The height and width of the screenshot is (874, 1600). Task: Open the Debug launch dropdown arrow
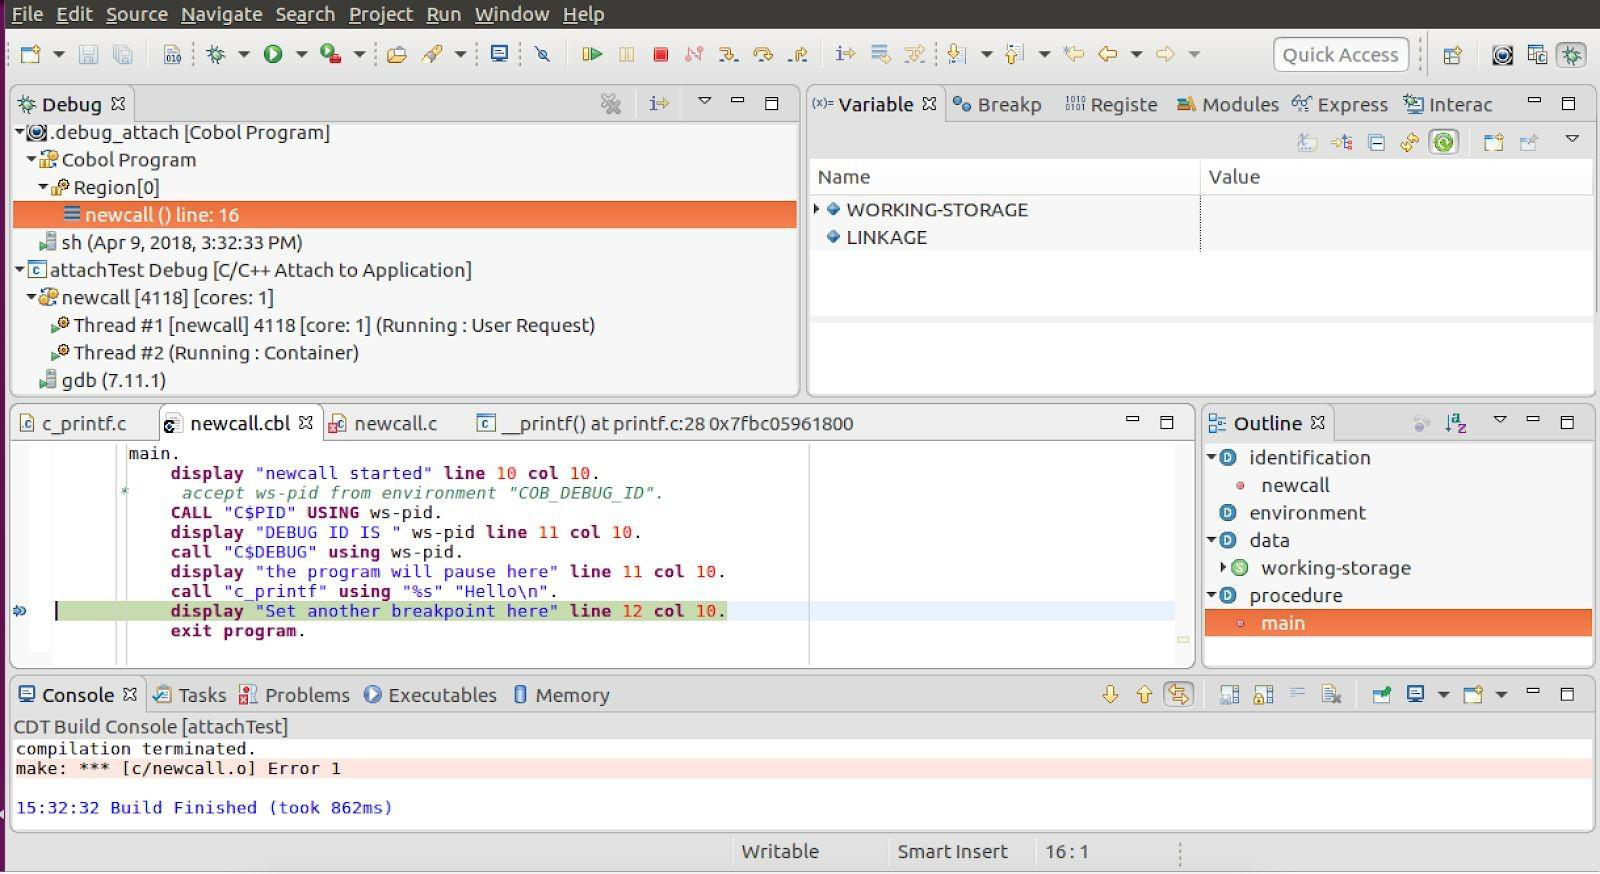pyautogui.click(x=243, y=54)
